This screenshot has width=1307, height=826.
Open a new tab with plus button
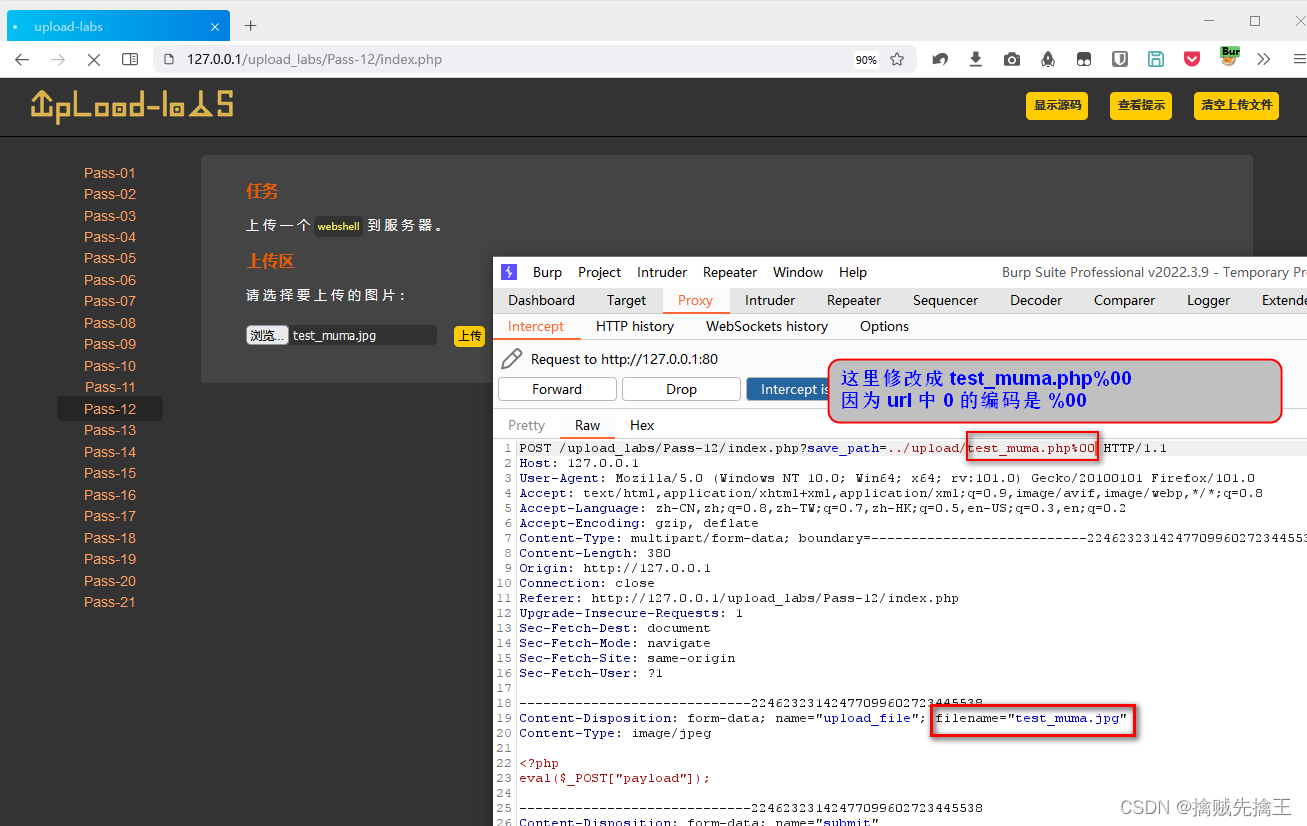[x=251, y=25]
